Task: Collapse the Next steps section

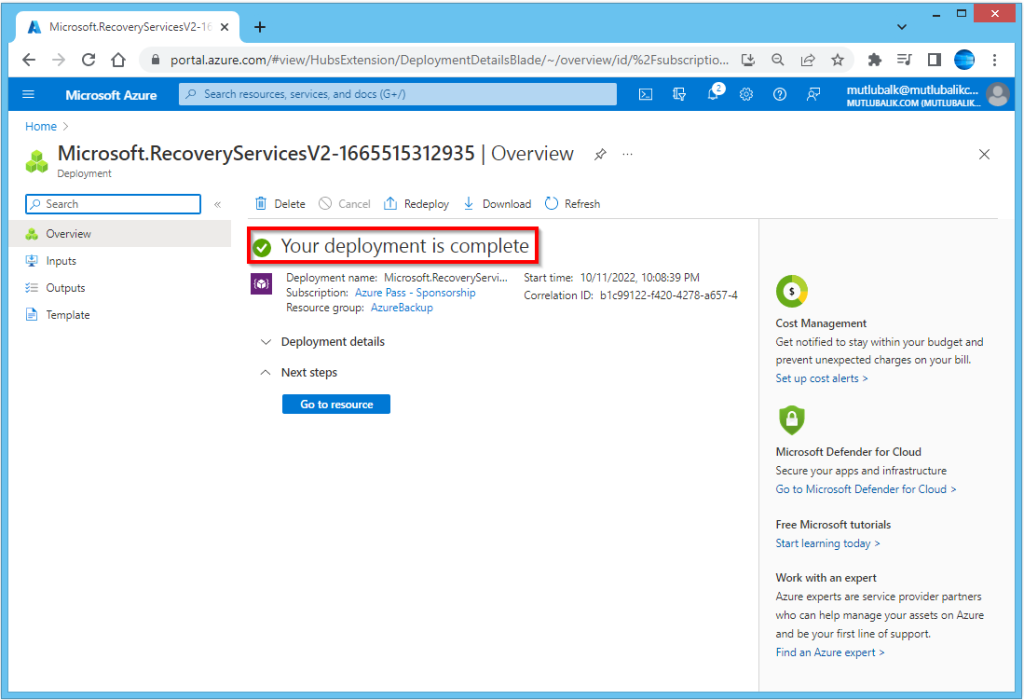Action: [299, 372]
